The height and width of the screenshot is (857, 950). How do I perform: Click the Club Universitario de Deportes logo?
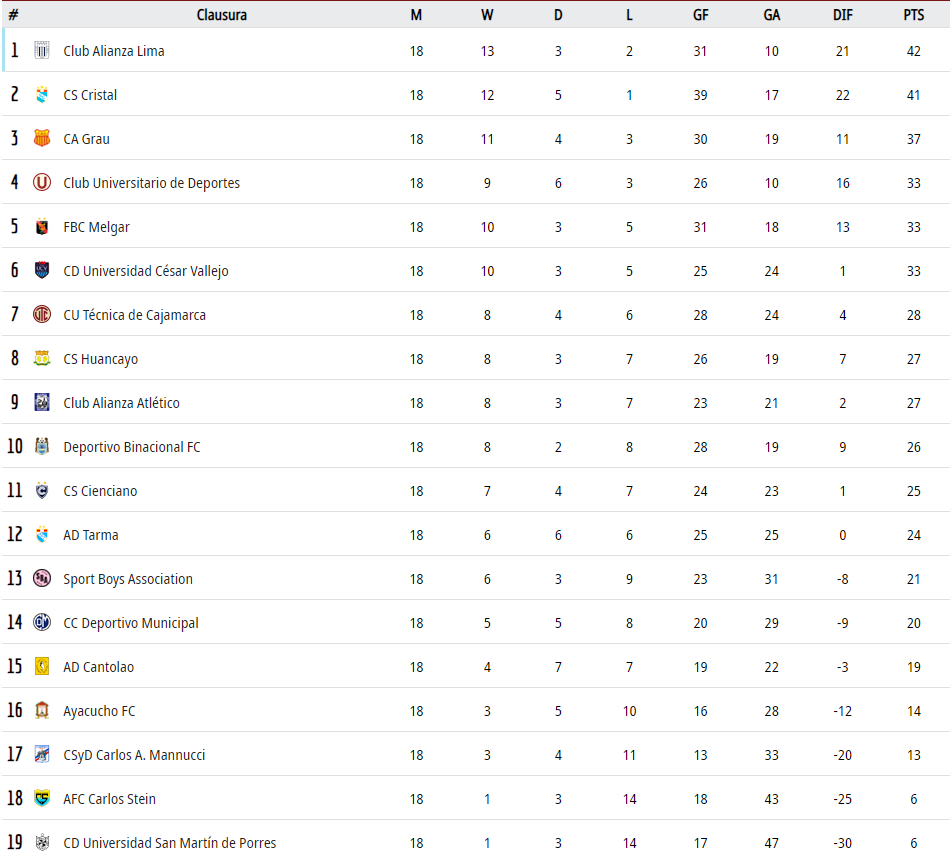tap(42, 183)
